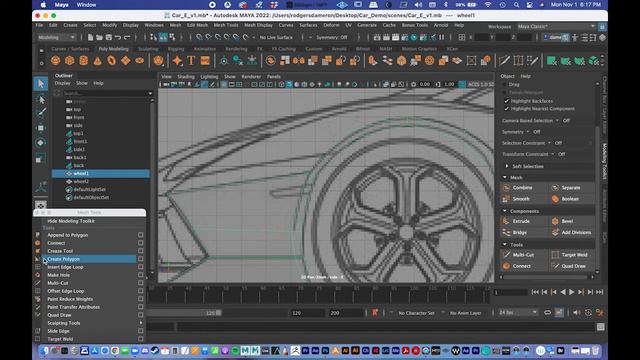Click the polygon cylinder shelf icon
Viewport: 640px width, 360px height.
84,61
